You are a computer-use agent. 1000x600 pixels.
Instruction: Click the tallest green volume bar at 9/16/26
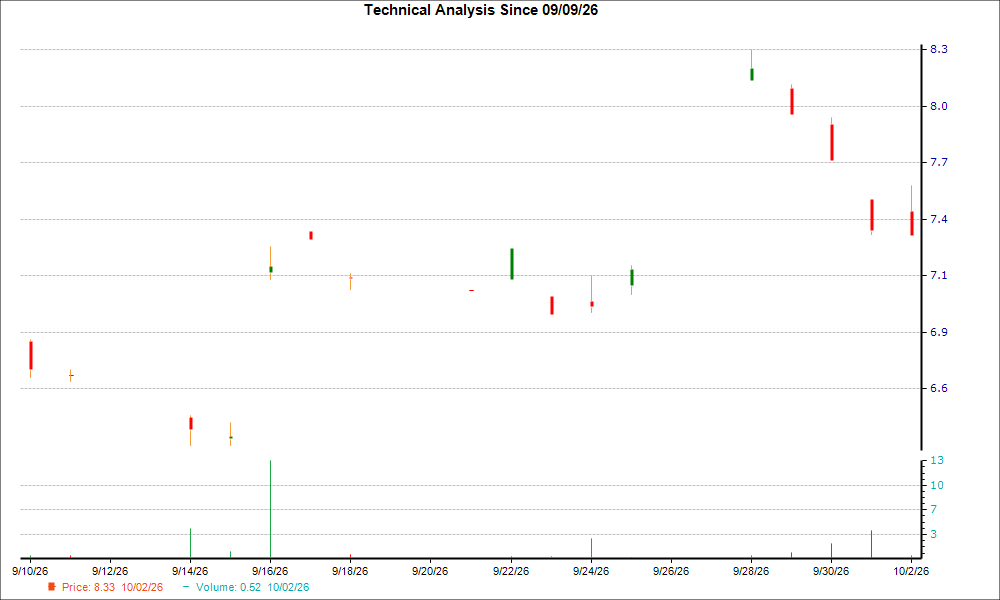click(x=270, y=509)
